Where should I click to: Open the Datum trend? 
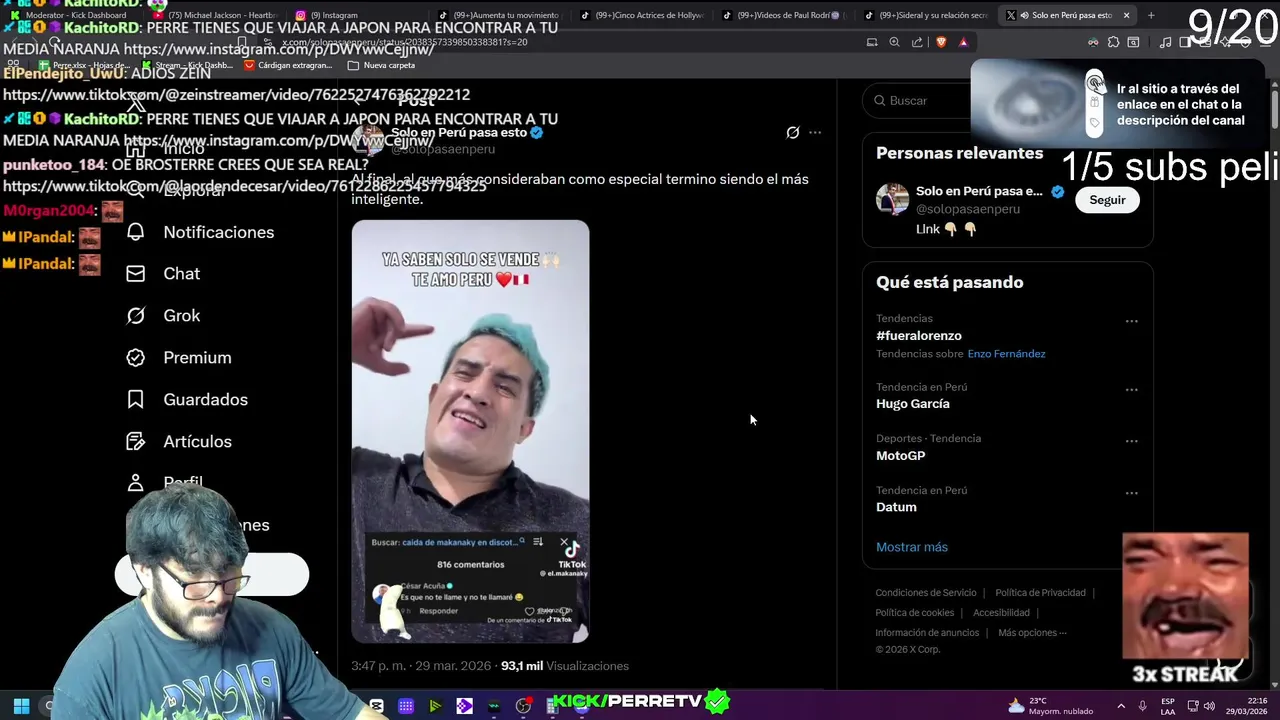(896, 507)
